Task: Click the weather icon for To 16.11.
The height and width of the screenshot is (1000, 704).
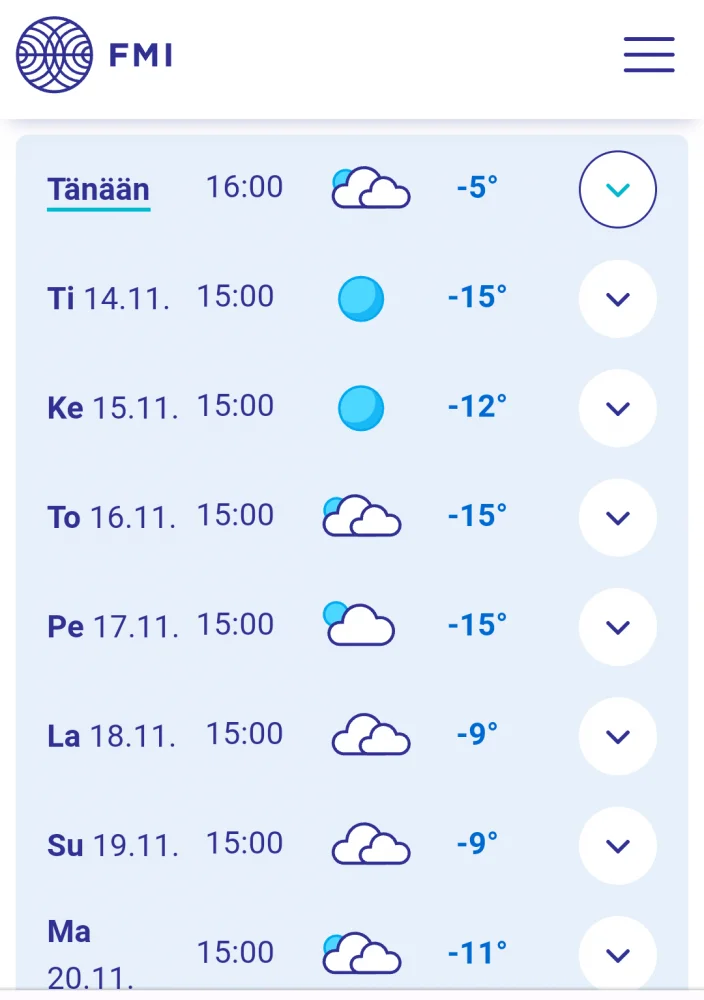Action: pyautogui.click(x=361, y=516)
